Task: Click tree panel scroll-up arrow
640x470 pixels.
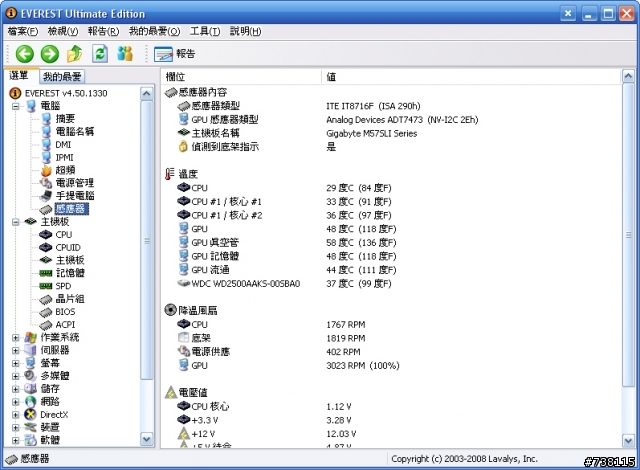Action: pos(147,94)
